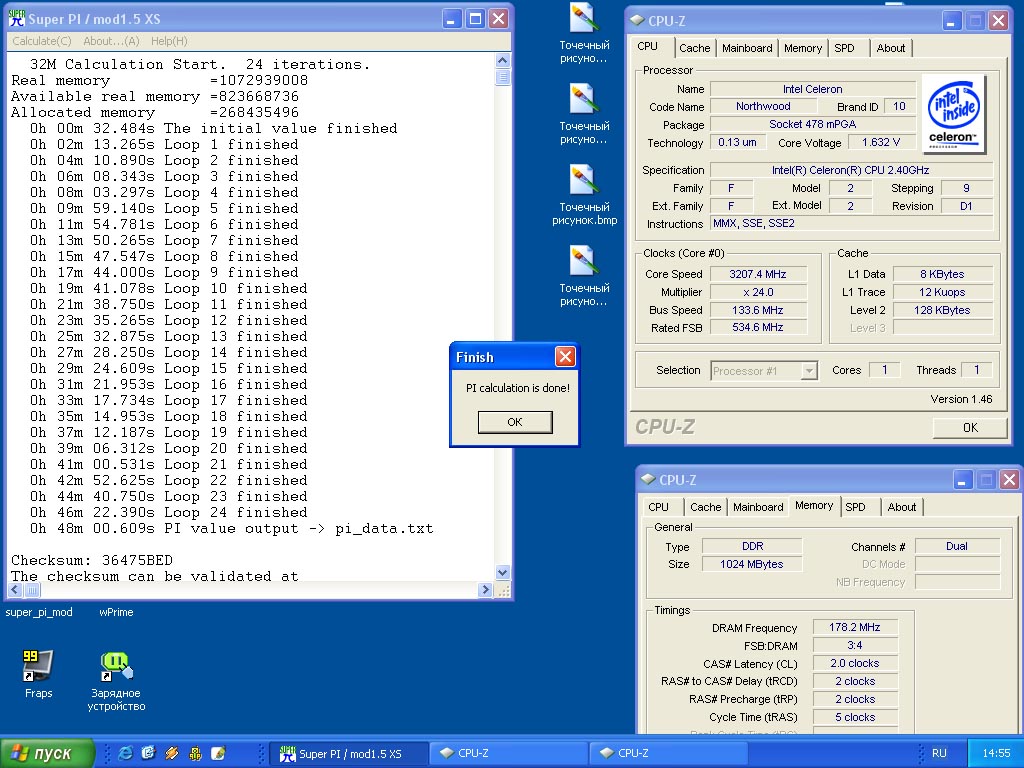The width and height of the screenshot is (1024, 768).
Task: Click the paint-brush quick launch icon
Action: pyautogui.click(x=218, y=753)
